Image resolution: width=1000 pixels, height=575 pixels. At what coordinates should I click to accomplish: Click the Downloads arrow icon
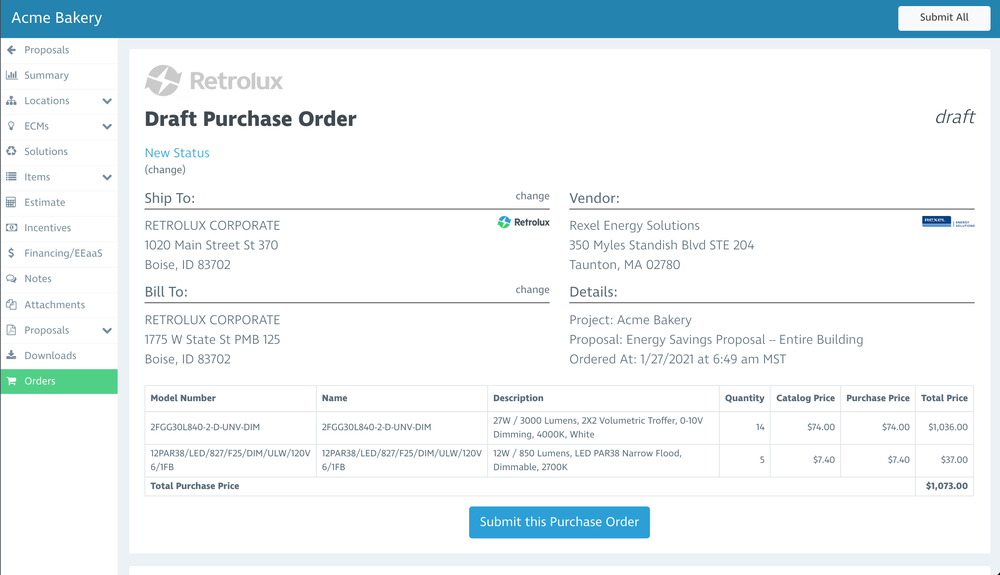[11, 355]
